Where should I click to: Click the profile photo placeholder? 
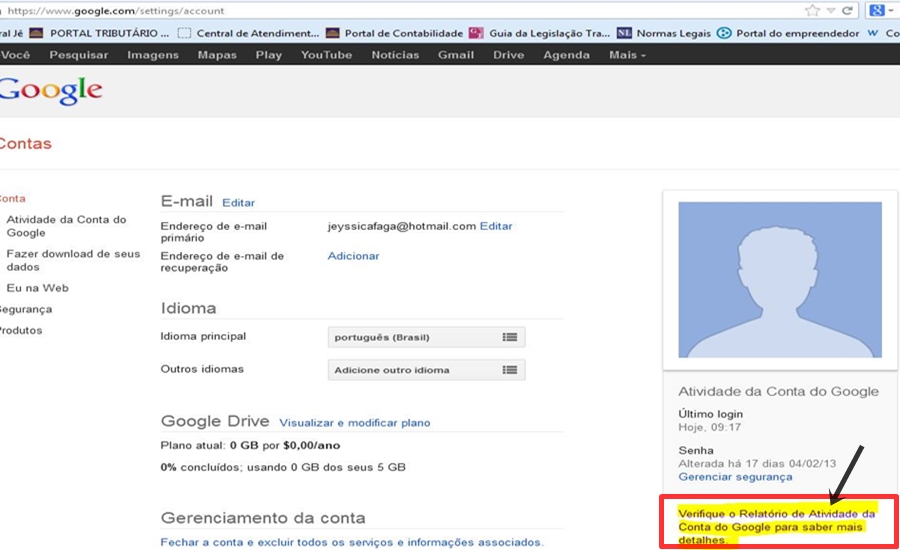click(x=779, y=280)
